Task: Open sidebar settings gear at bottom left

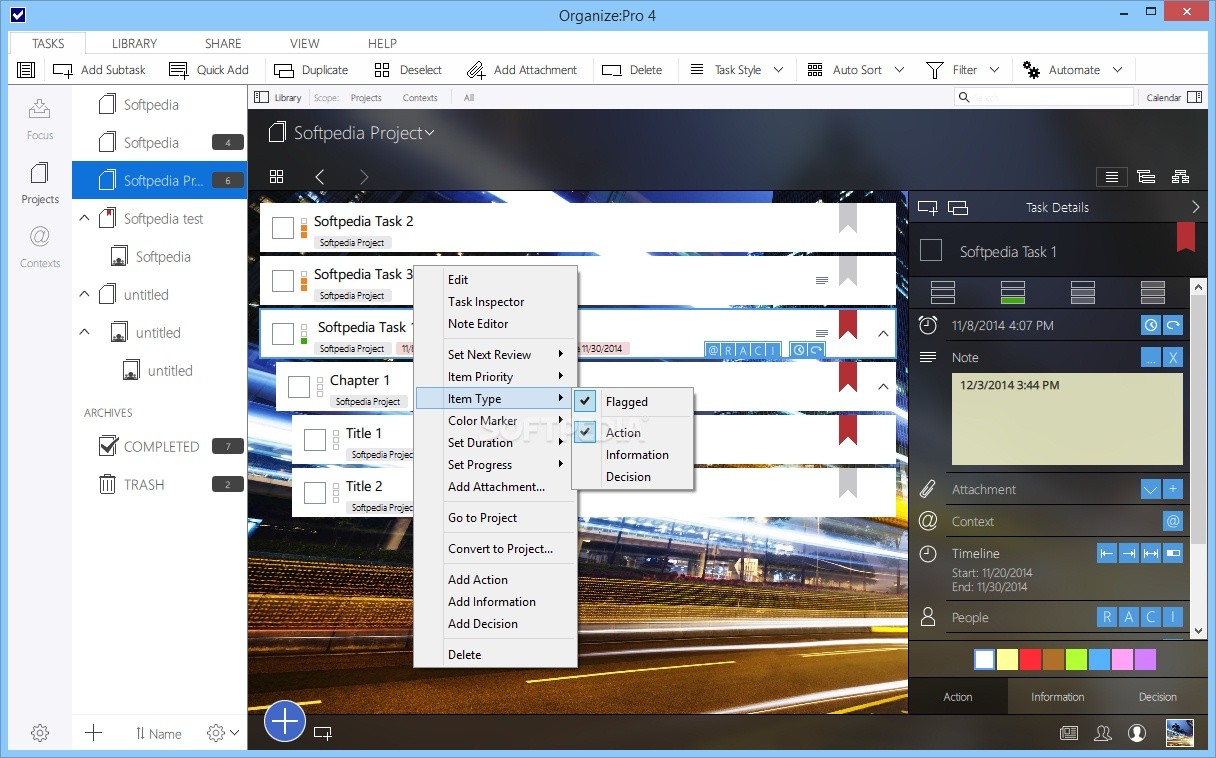Action: [x=40, y=733]
